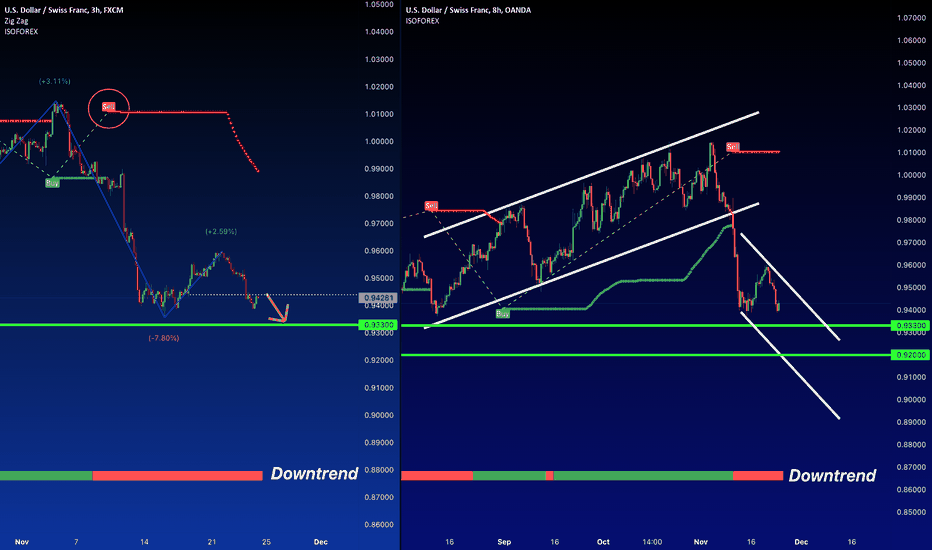Select the 3h FXCM chart title

point(64,10)
